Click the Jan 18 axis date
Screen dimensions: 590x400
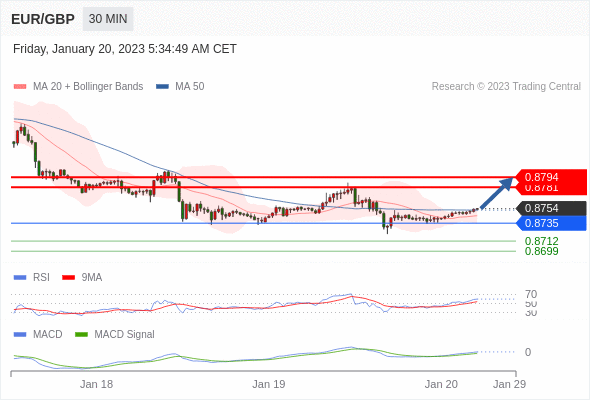[96, 384]
